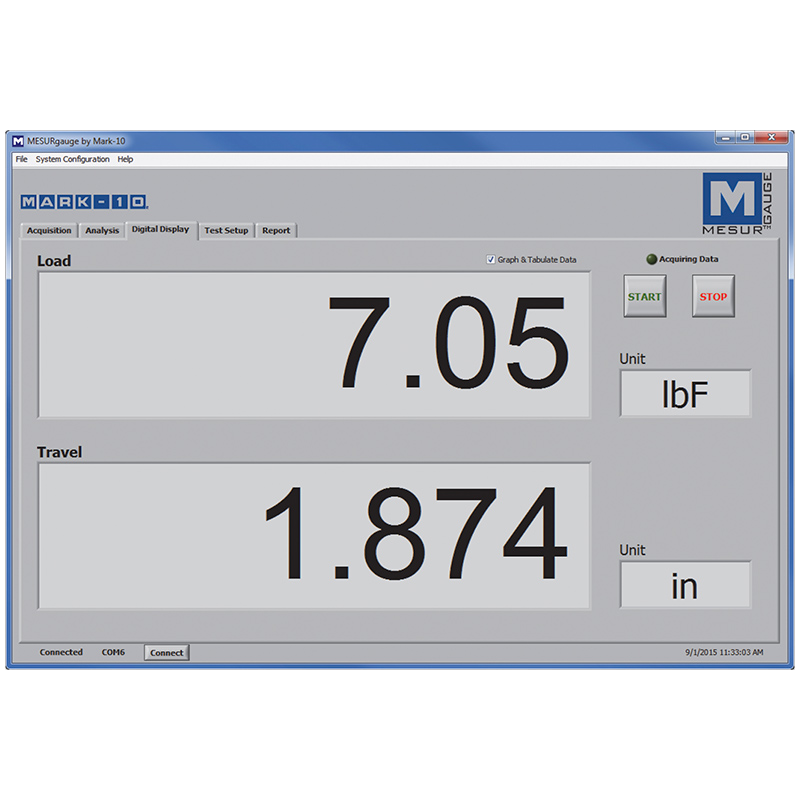Viewport: 800px width, 800px height.
Task: Minimize the MESURgauge window
Action: (x=726, y=138)
